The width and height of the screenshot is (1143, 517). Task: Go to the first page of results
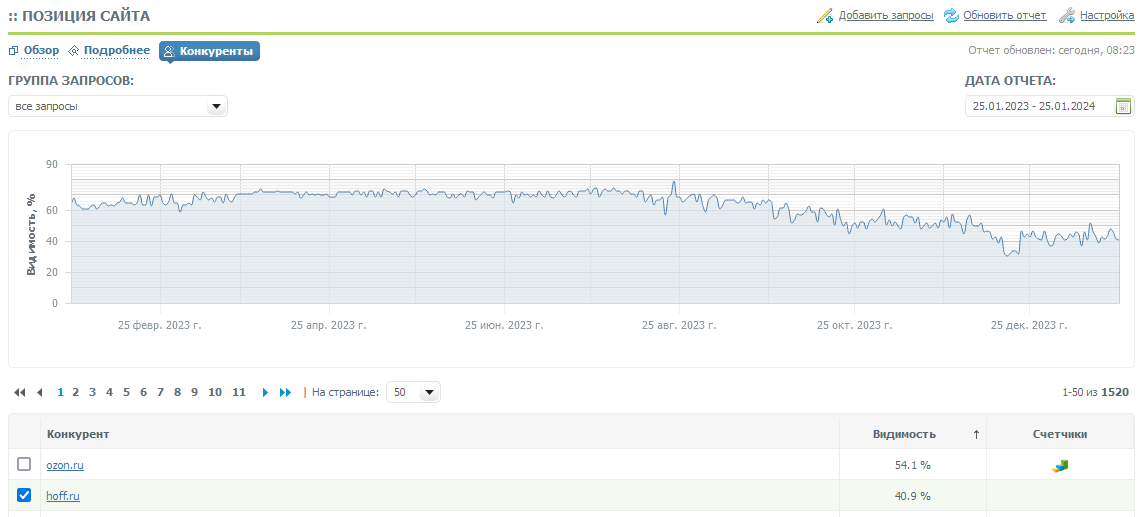coord(19,393)
